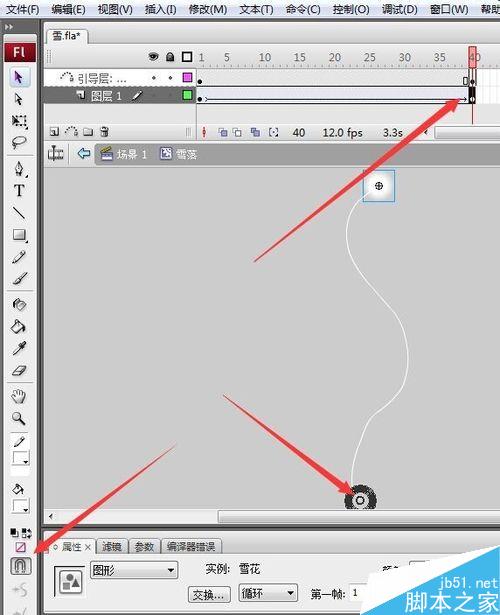Toggle lock dot of guide layer 引导层
The height and width of the screenshot is (615, 500).
[x=170, y=78]
